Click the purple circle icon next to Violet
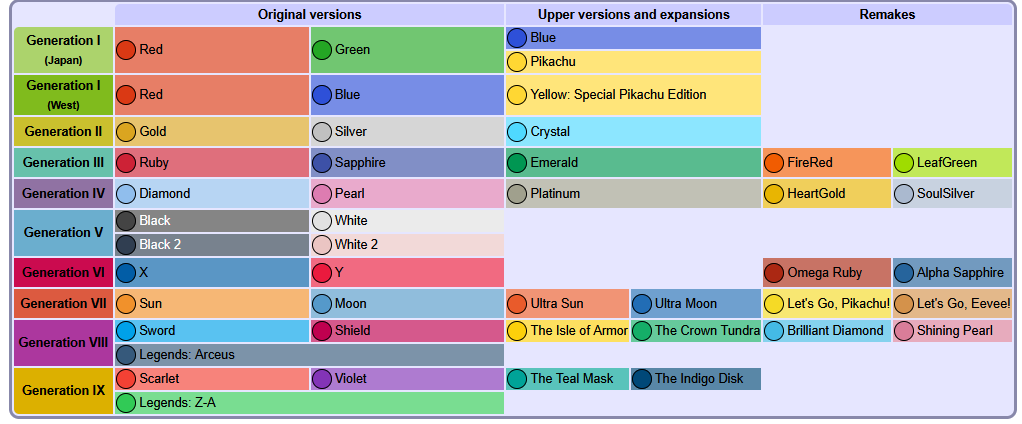This screenshot has width=1022, height=424. pyautogui.click(x=321, y=378)
